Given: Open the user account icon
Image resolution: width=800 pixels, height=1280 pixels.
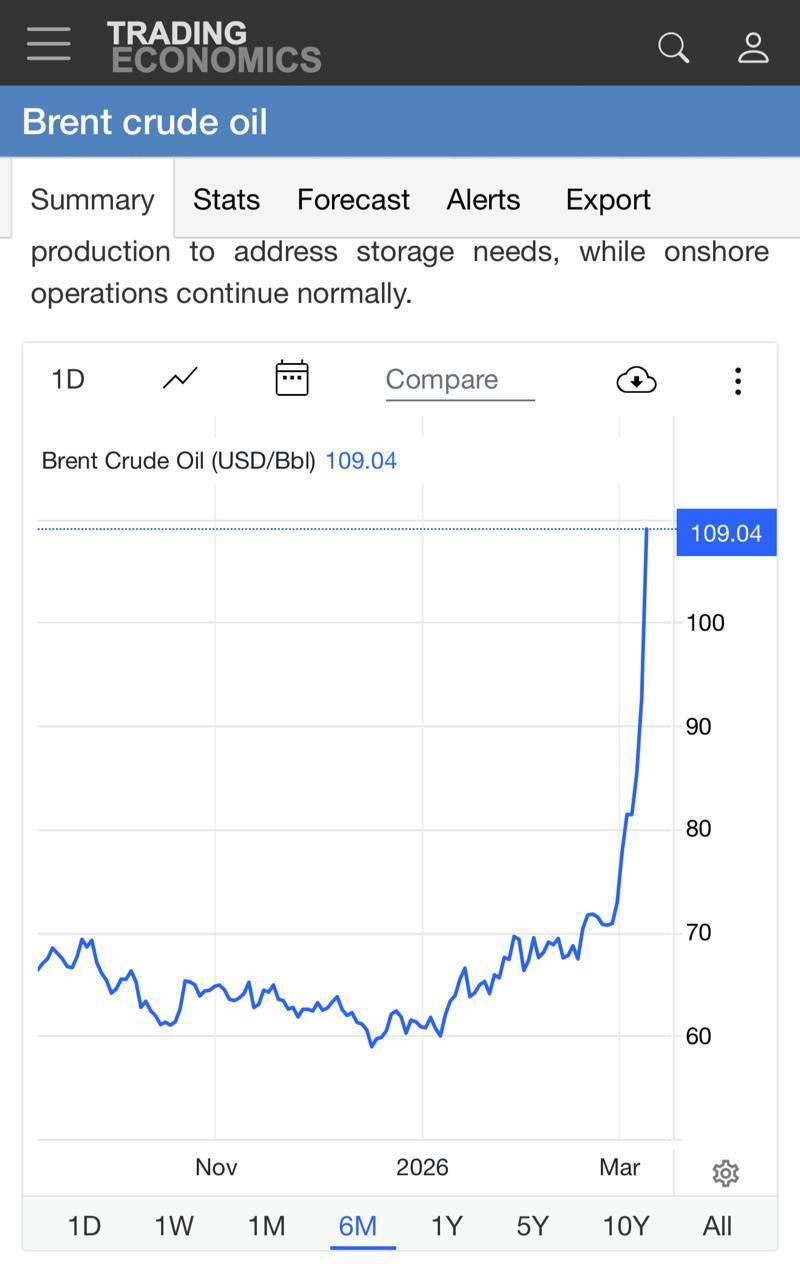Looking at the screenshot, I should coord(753,47).
